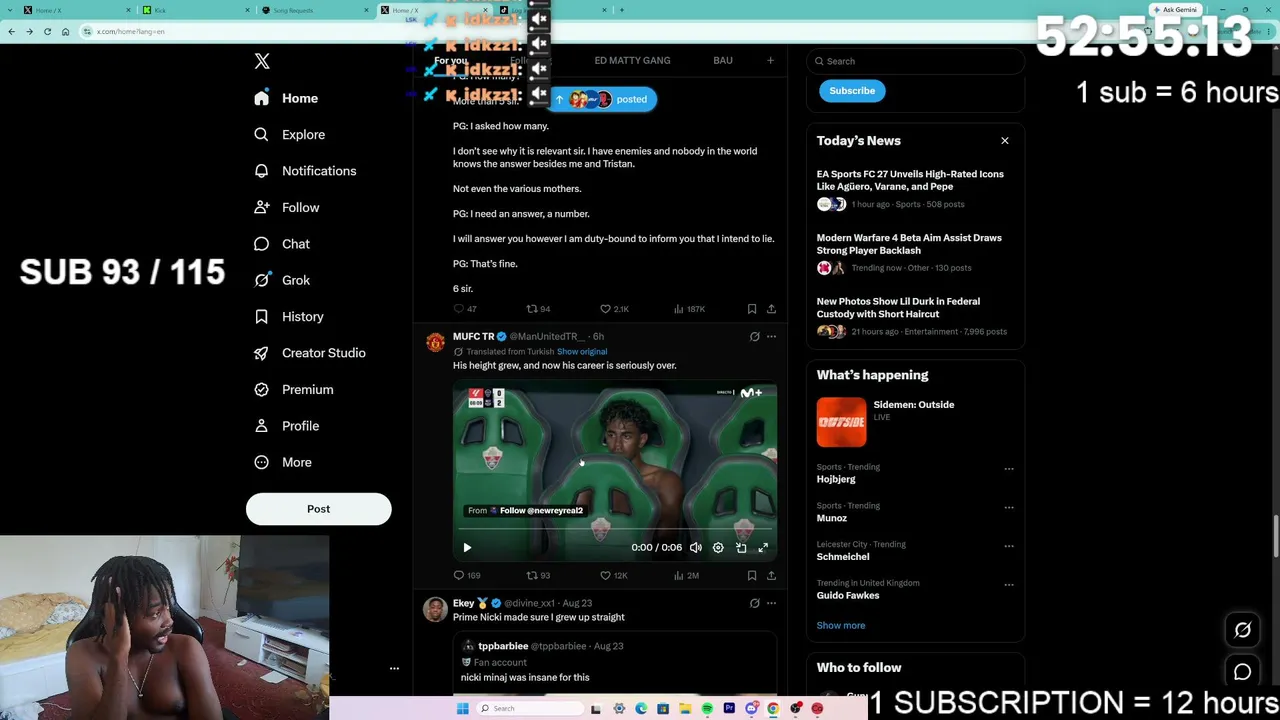Viewport: 1280px width, 720px height.
Task: Open the floating messages button at bottom right
Action: tap(1242, 672)
